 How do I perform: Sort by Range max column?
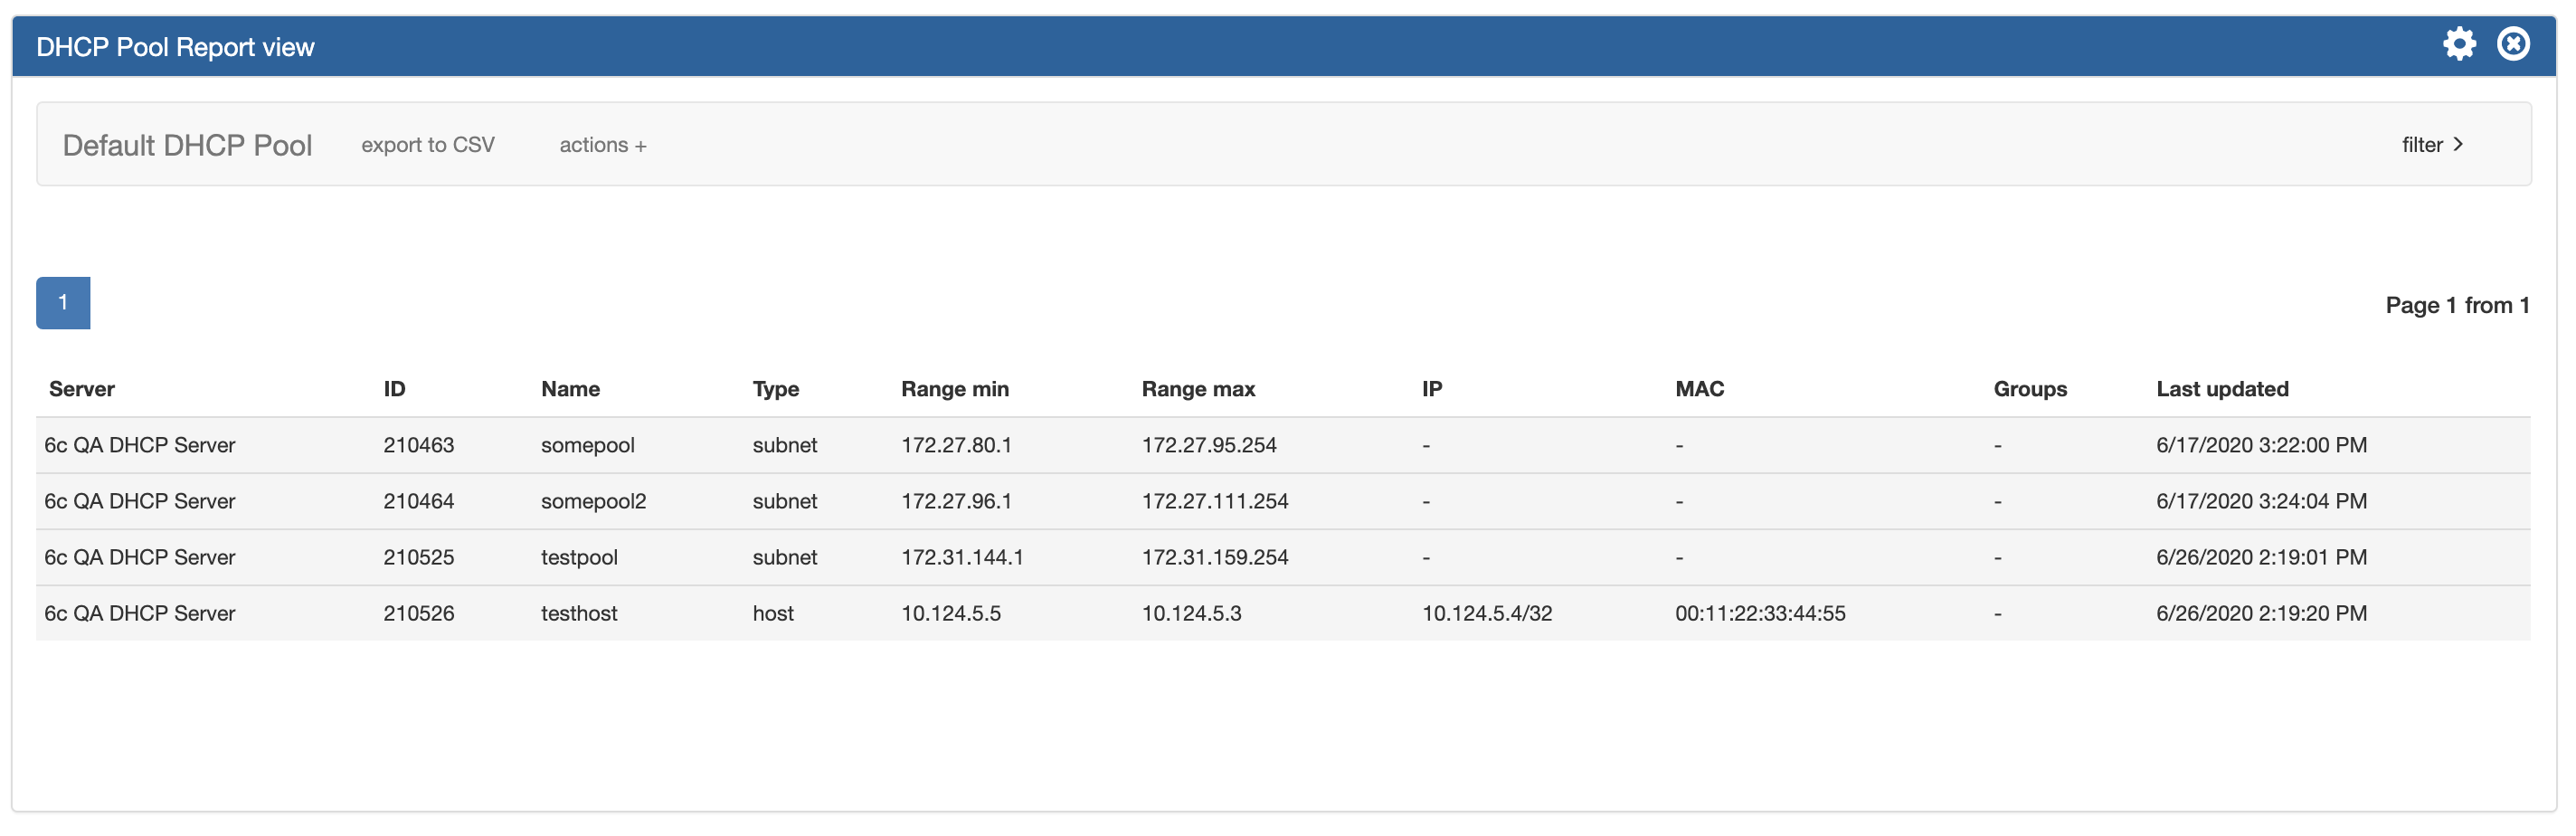(x=1197, y=389)
